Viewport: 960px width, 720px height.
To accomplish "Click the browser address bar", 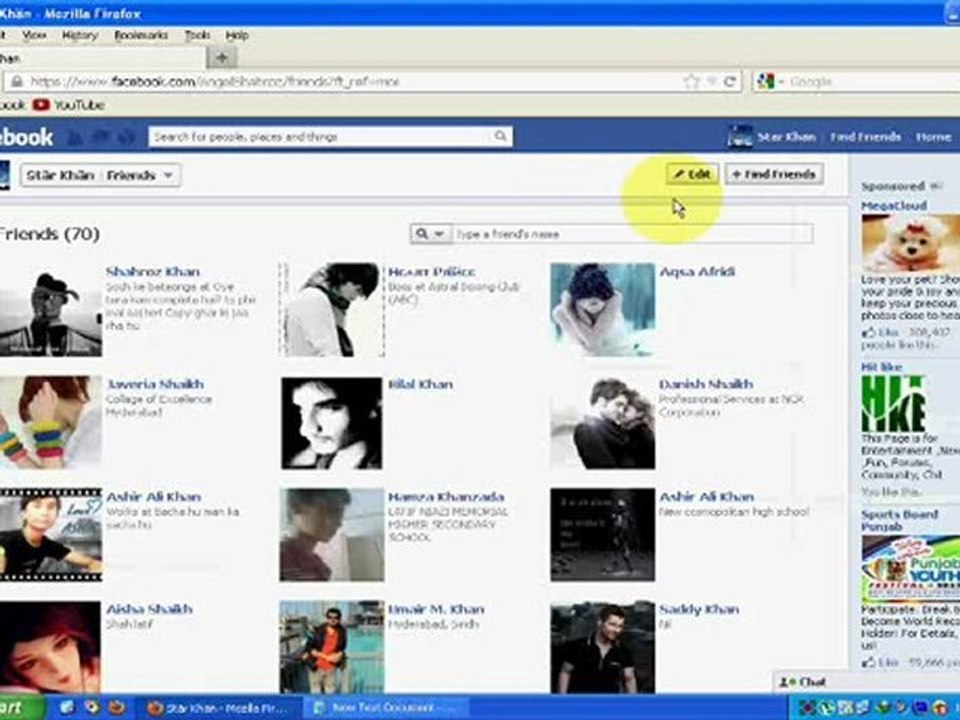I will coord(355,81).
